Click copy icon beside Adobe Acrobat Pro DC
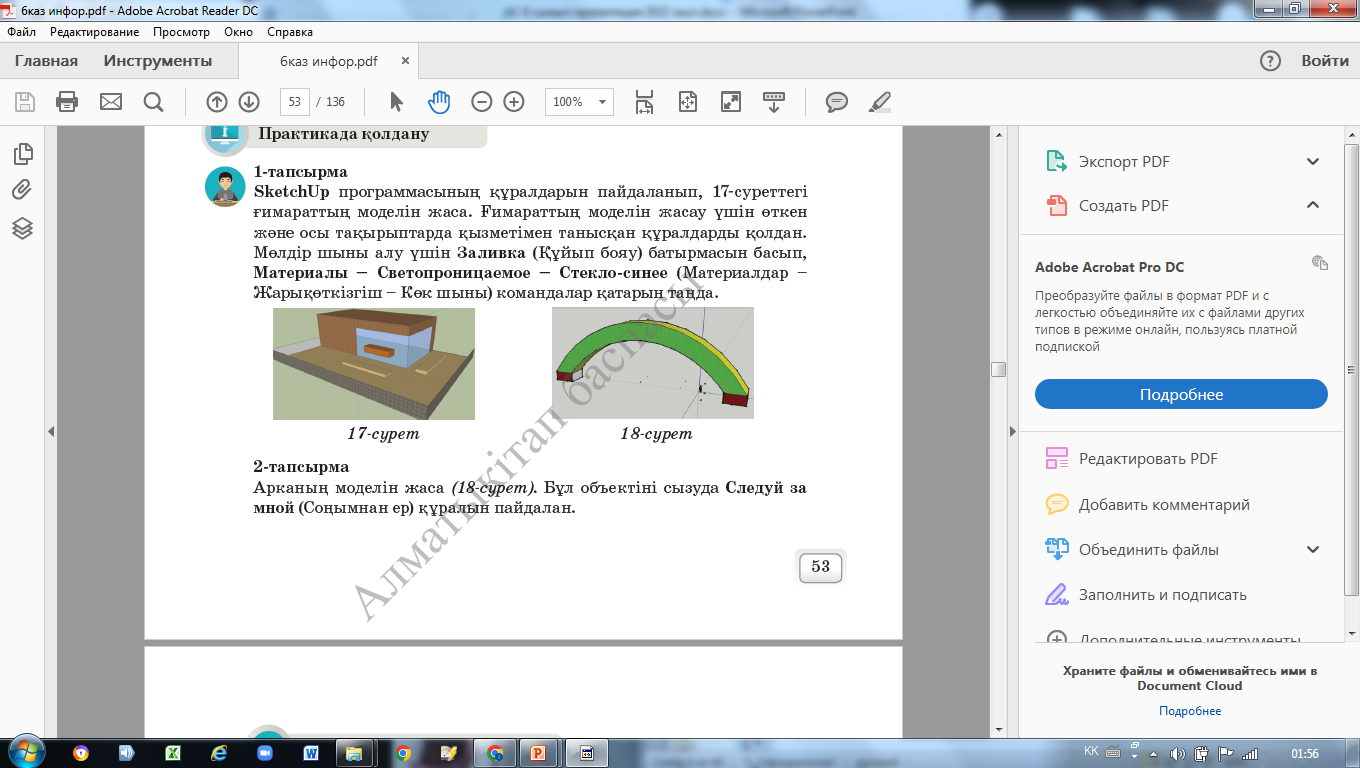 (x=1320, y=263)
